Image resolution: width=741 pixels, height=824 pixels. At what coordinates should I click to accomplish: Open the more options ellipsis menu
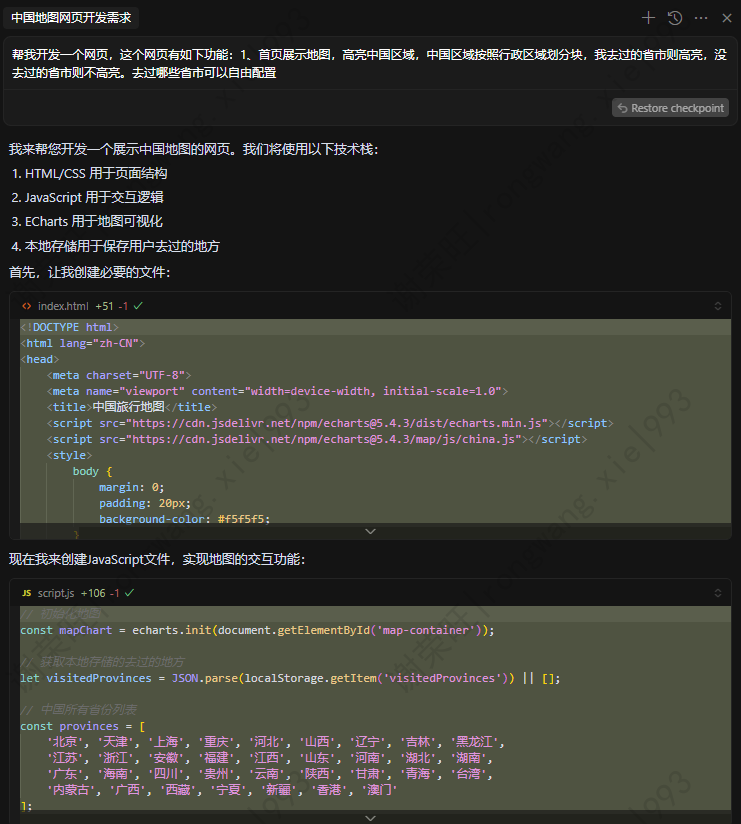click(701, 18)
